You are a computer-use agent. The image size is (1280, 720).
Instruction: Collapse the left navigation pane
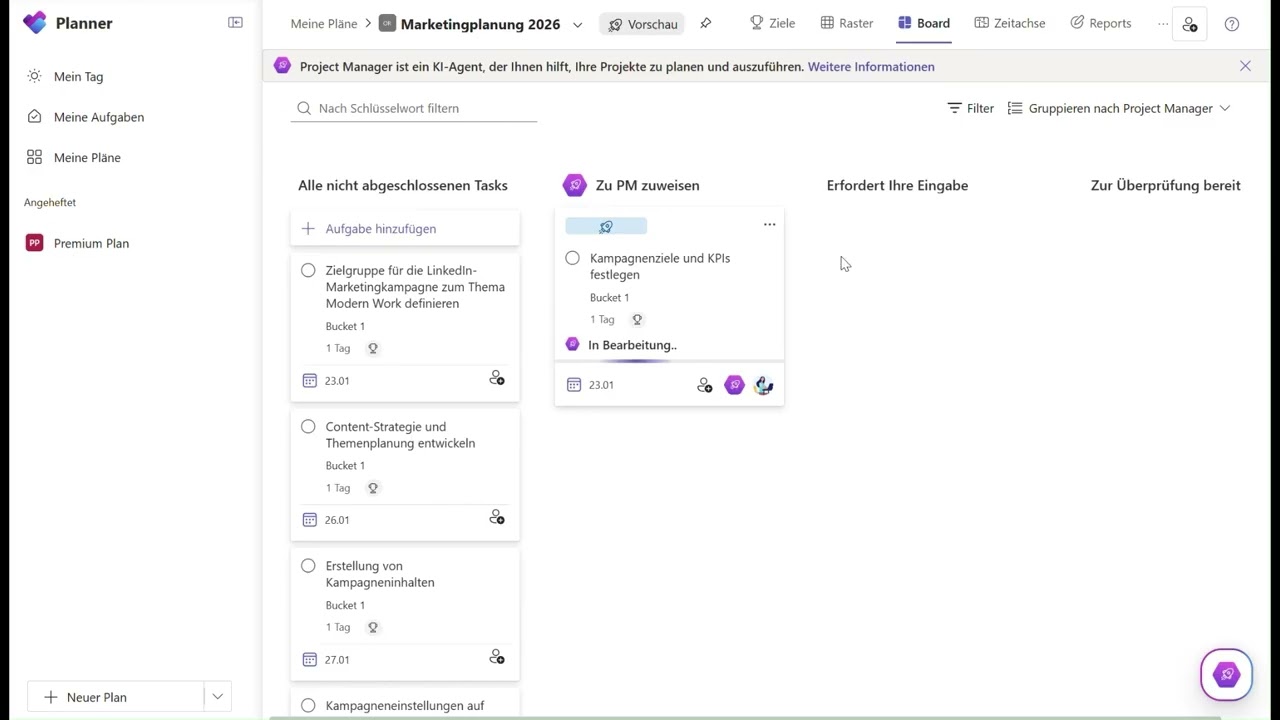click(x=235, y=22)
